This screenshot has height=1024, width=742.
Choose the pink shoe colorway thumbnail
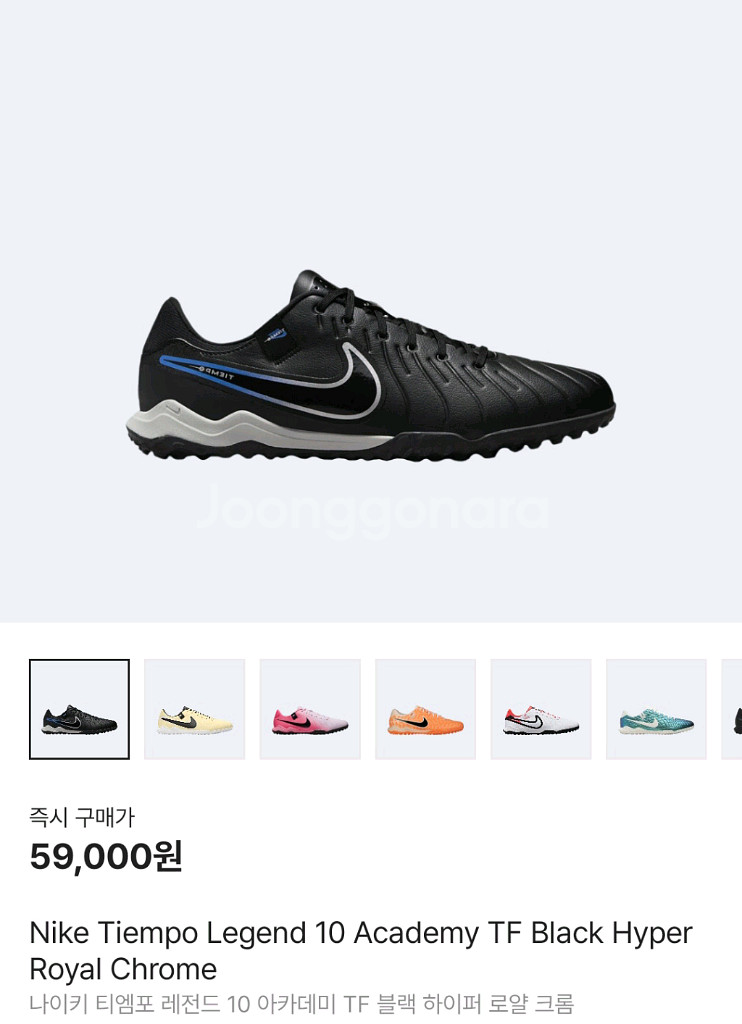[x=310, y=709]
